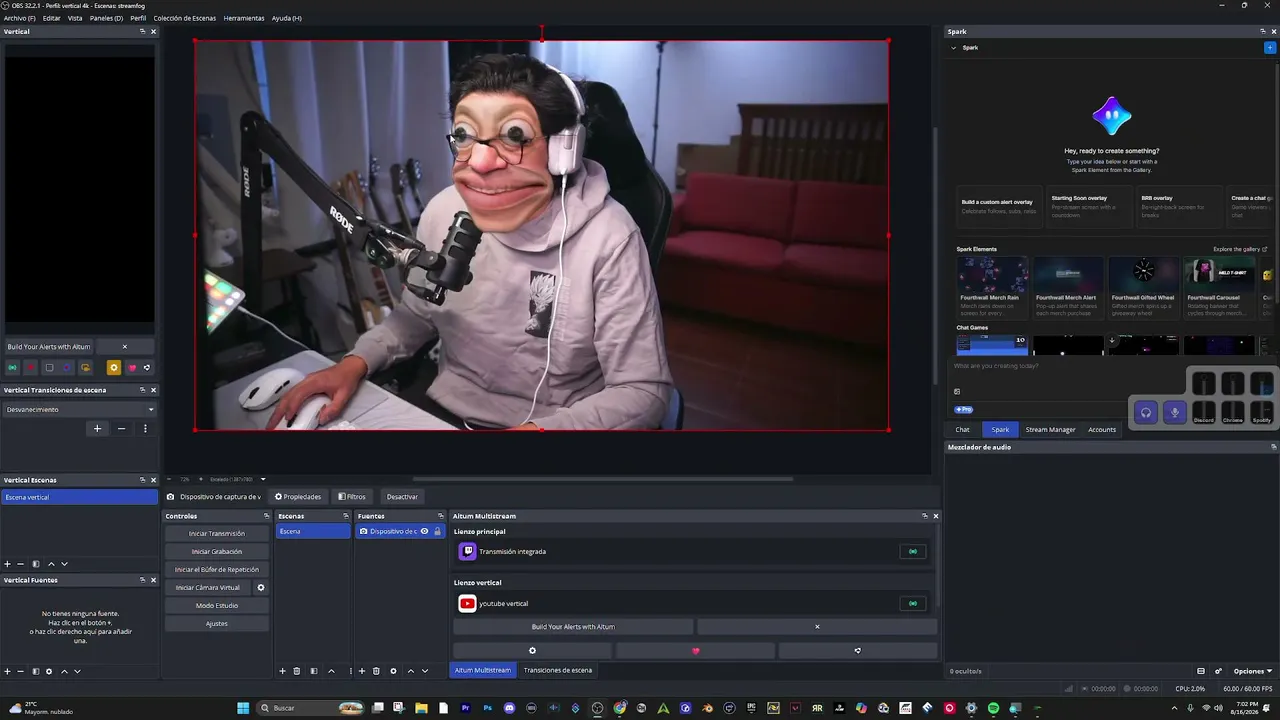Viewport: 1280px width, 720px height.
Task: Add a source in Vertical Fuentes dock
Action: (7, 671)
